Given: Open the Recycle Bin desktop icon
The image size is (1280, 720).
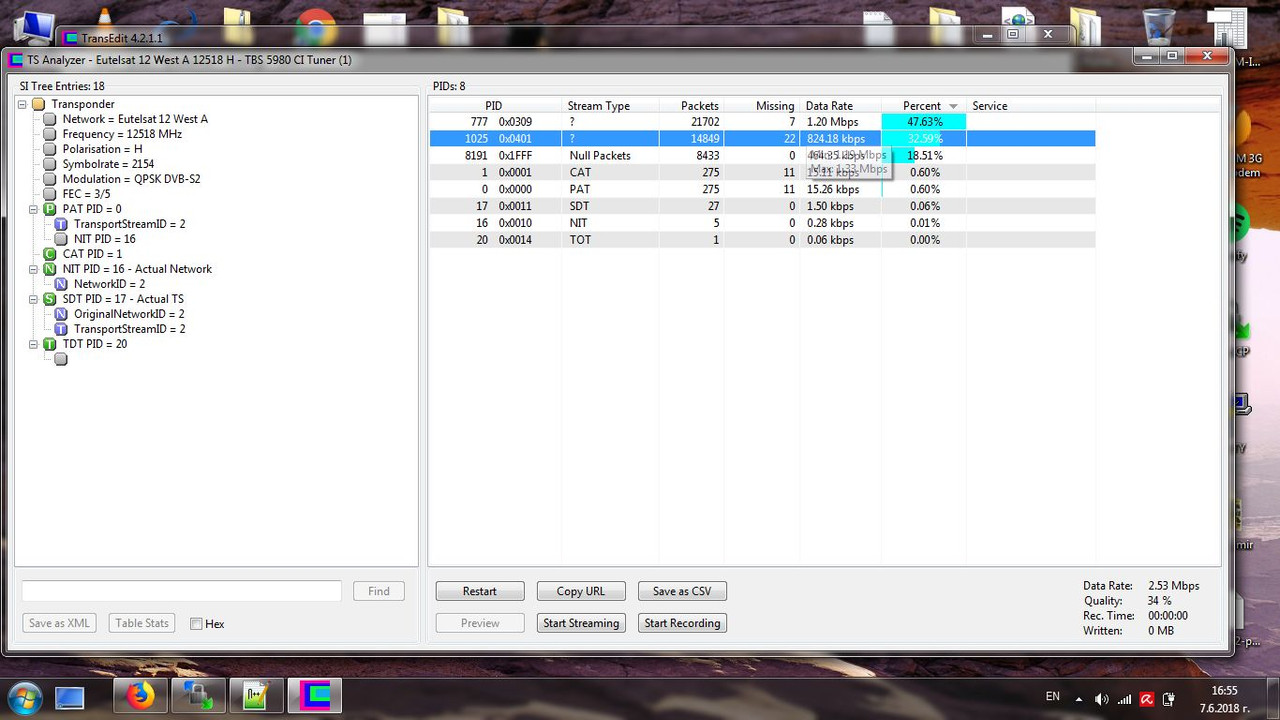Looking at the screenshot, I should tap(1158, 27).
